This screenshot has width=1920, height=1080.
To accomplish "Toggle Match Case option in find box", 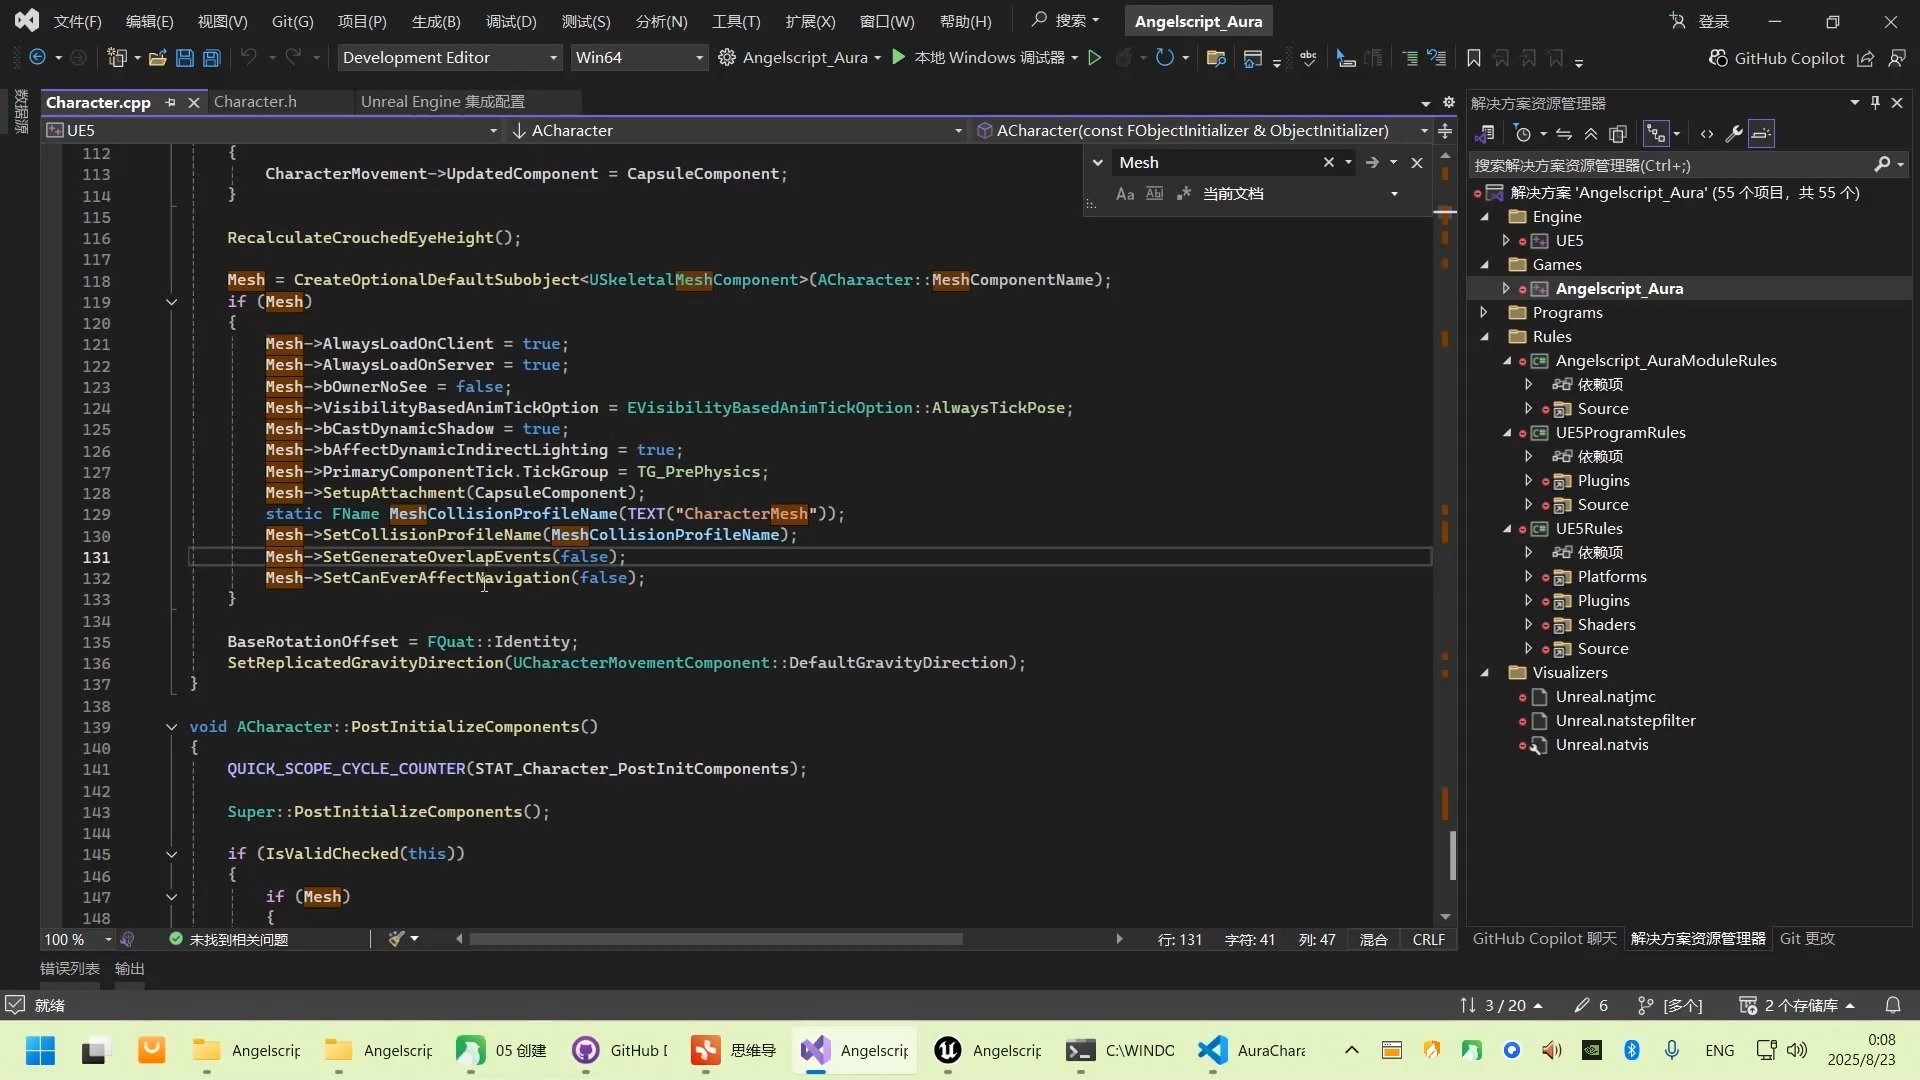I will [x=1125, y=194].
